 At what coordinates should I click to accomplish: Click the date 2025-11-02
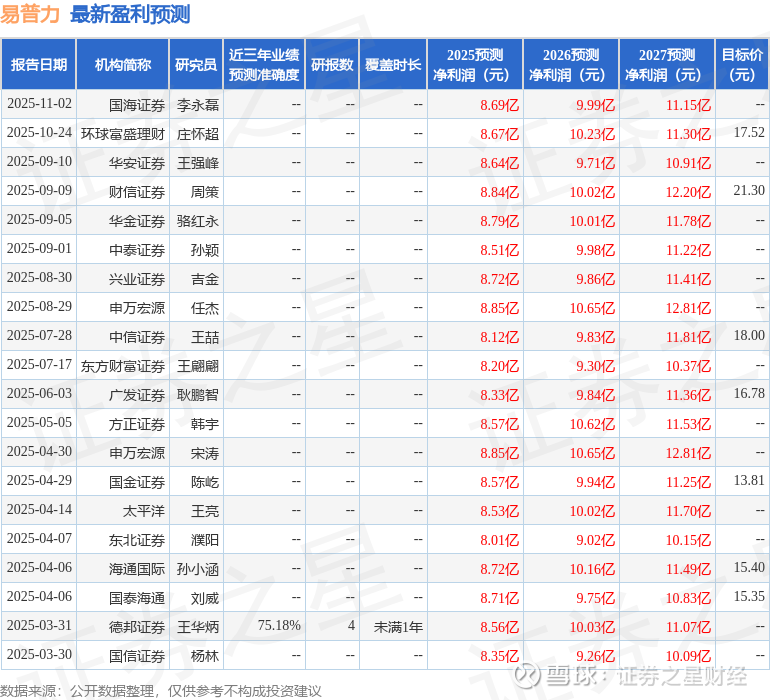tap(39, 104)
